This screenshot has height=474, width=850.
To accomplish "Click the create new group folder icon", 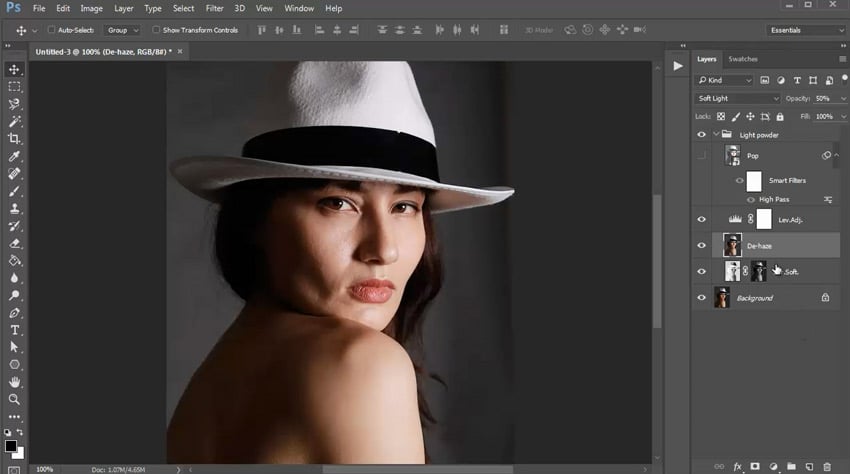I will pos(791,466).
